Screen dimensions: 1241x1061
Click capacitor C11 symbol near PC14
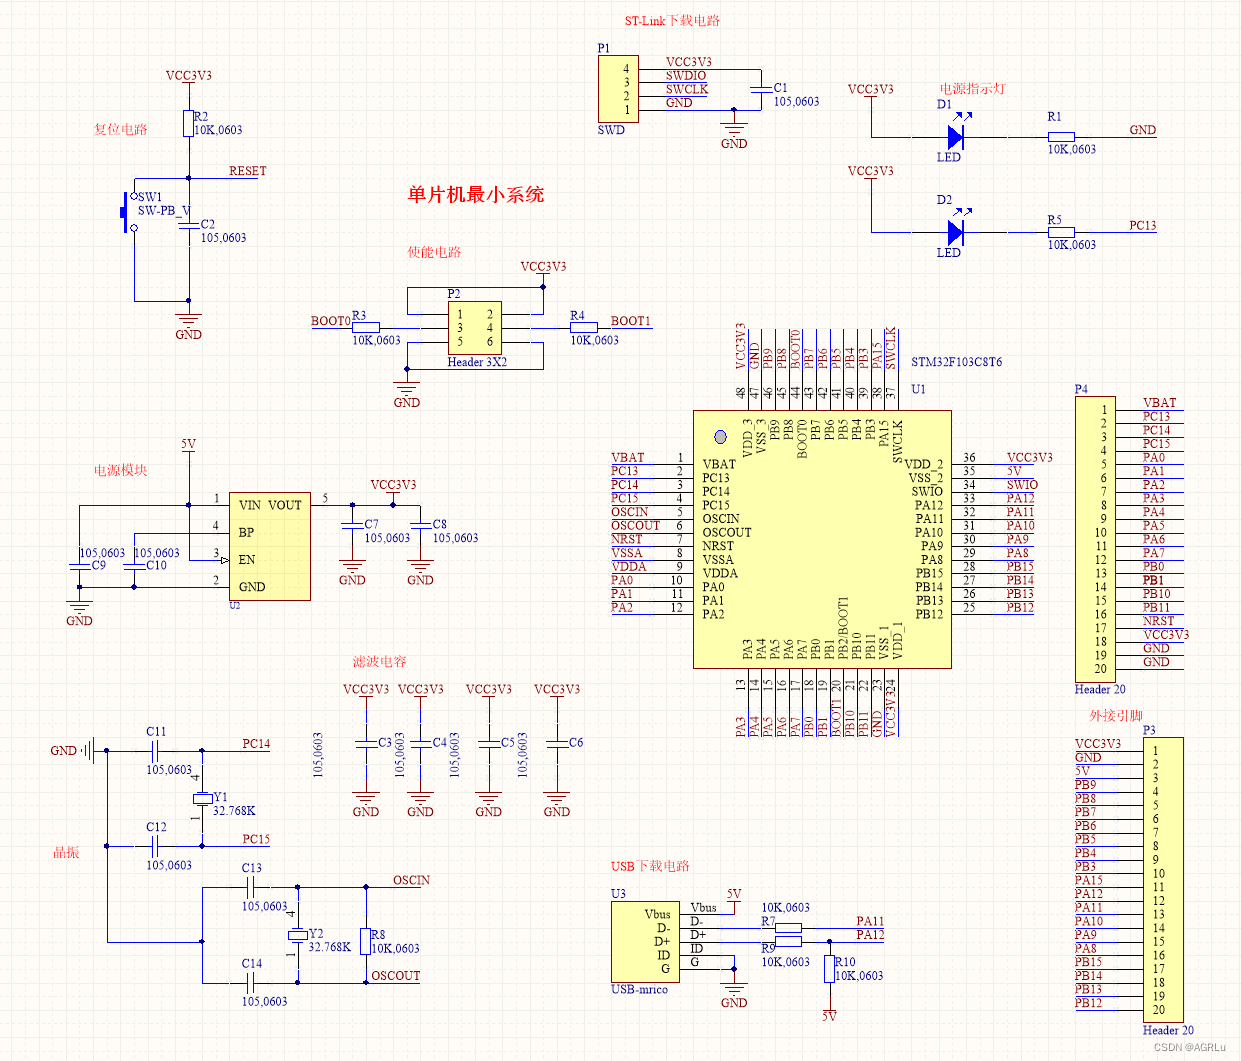155,750
